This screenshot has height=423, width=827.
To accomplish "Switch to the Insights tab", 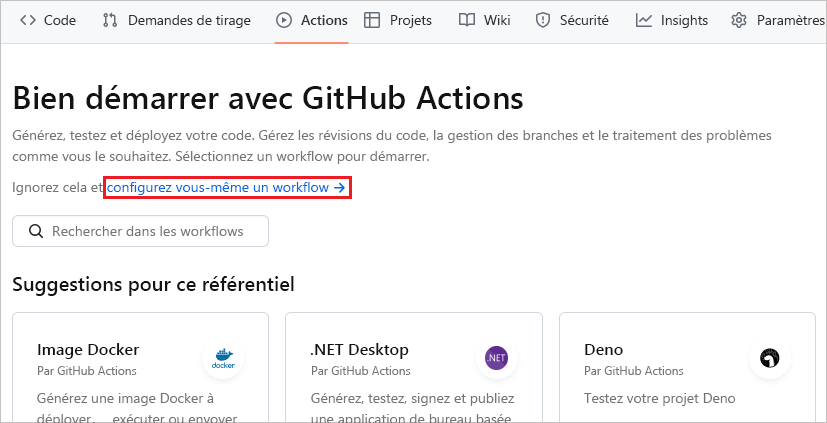I will (x=684, y=20).
